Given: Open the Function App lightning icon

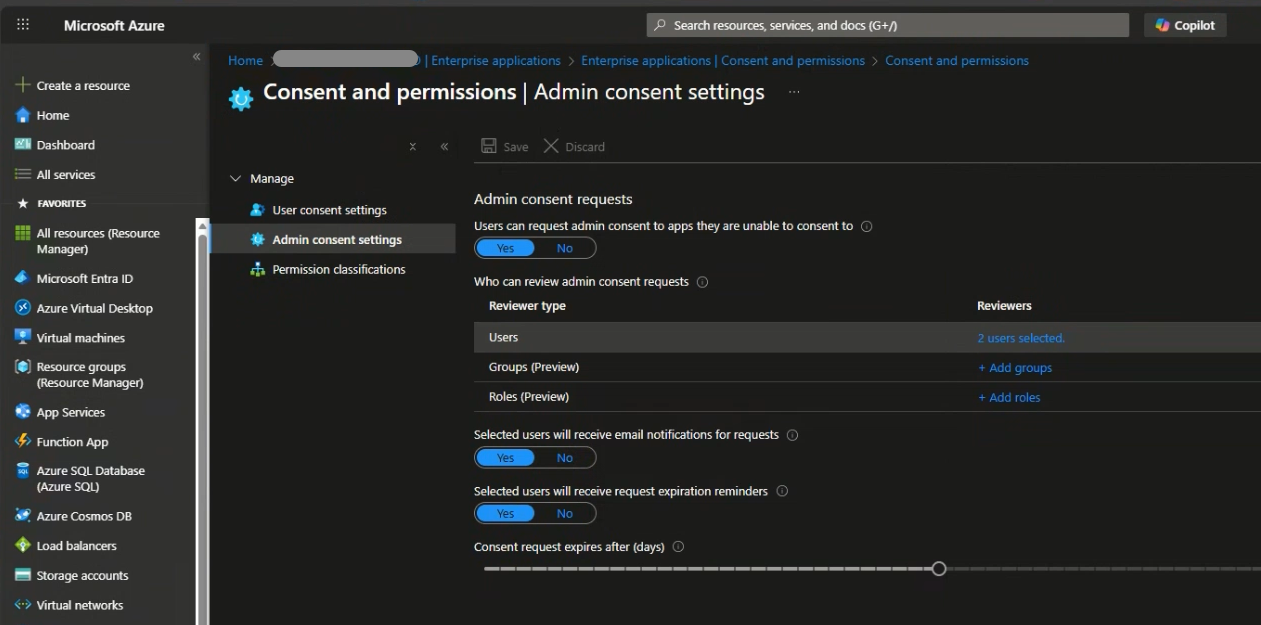Looking at the screenshot, I should click(23, 441).
